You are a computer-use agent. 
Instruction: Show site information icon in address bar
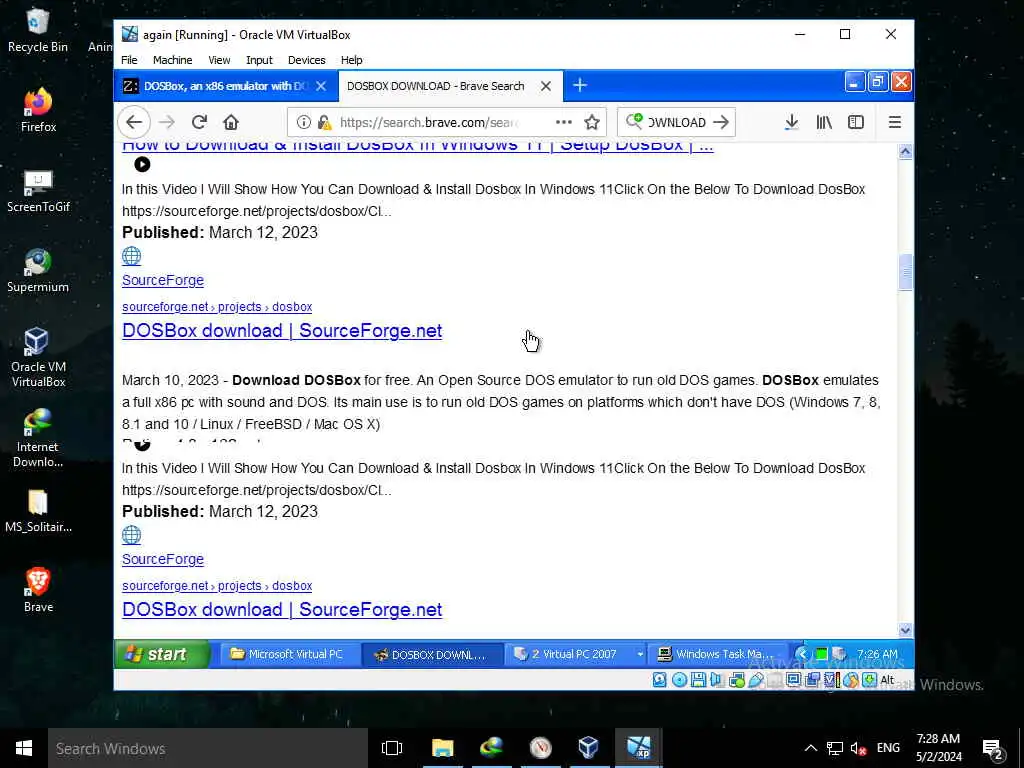(x=304, y=122)
